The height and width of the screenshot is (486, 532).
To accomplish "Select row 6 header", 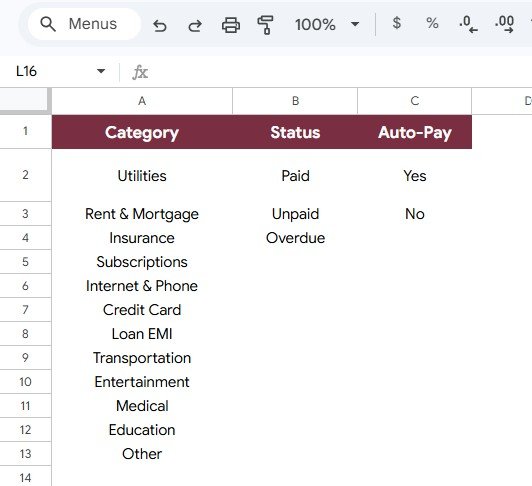I will point(25,286).
